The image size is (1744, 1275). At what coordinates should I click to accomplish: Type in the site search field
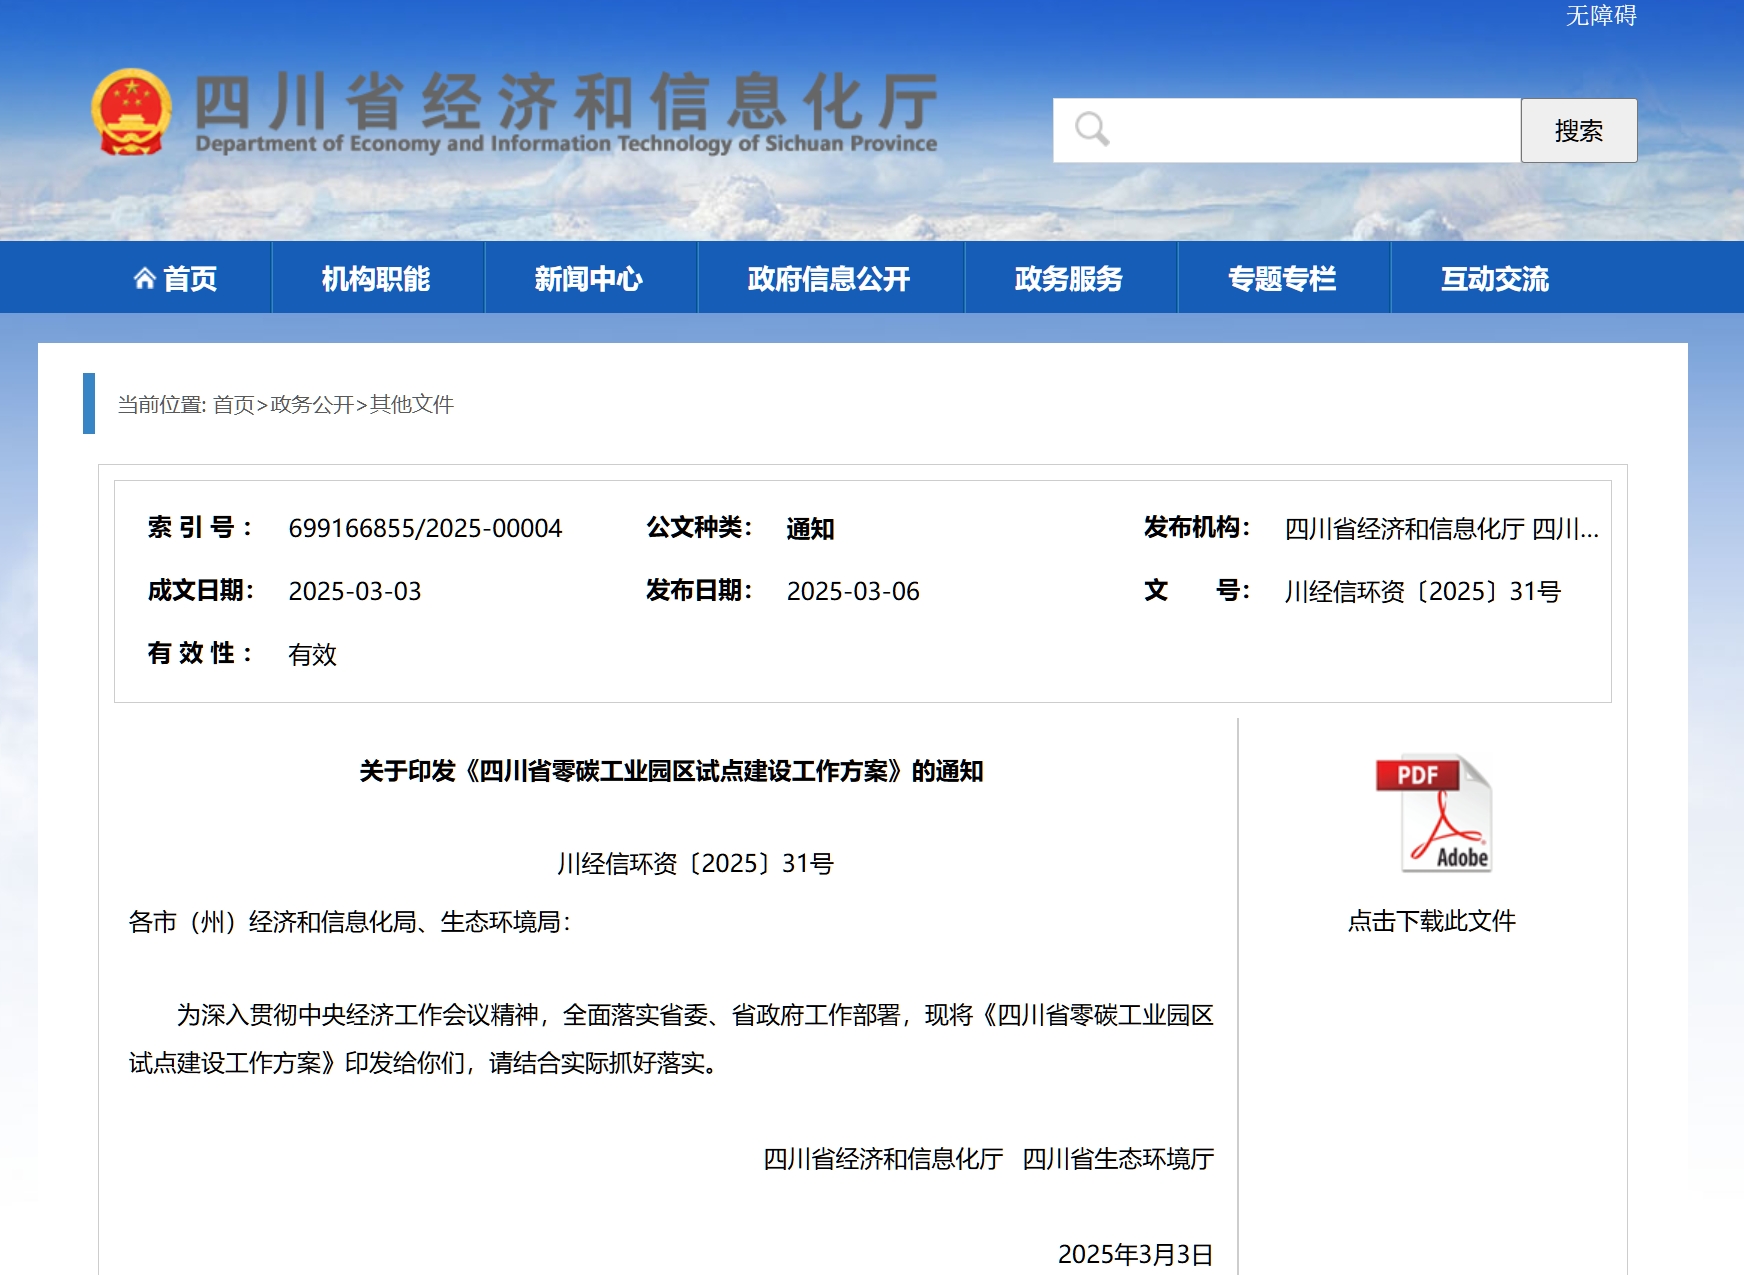point(1310,130)
